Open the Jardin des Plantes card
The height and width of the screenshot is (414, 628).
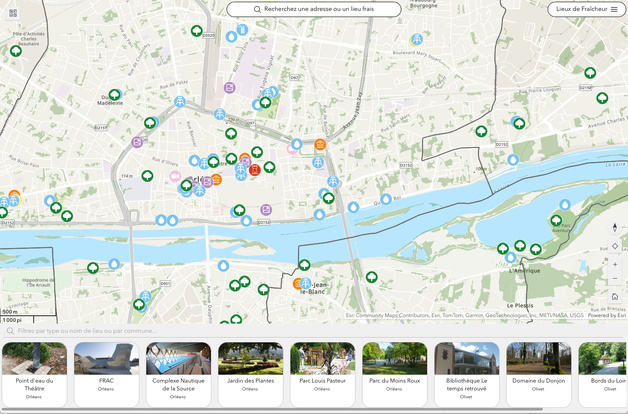pyautogui.click(x=250, y=374)
